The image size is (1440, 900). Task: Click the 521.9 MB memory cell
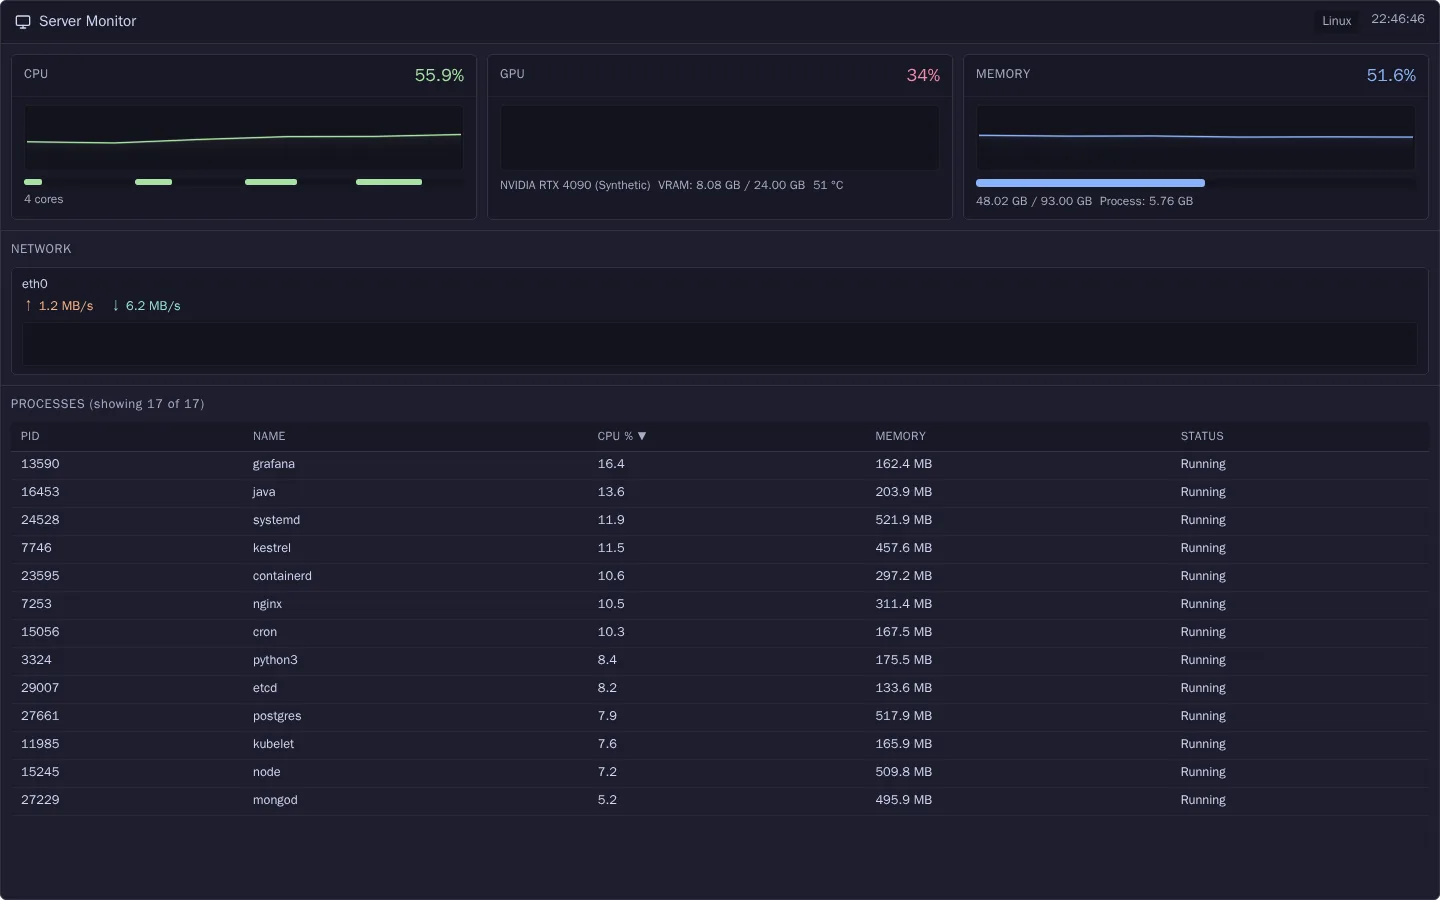point(903,520)
